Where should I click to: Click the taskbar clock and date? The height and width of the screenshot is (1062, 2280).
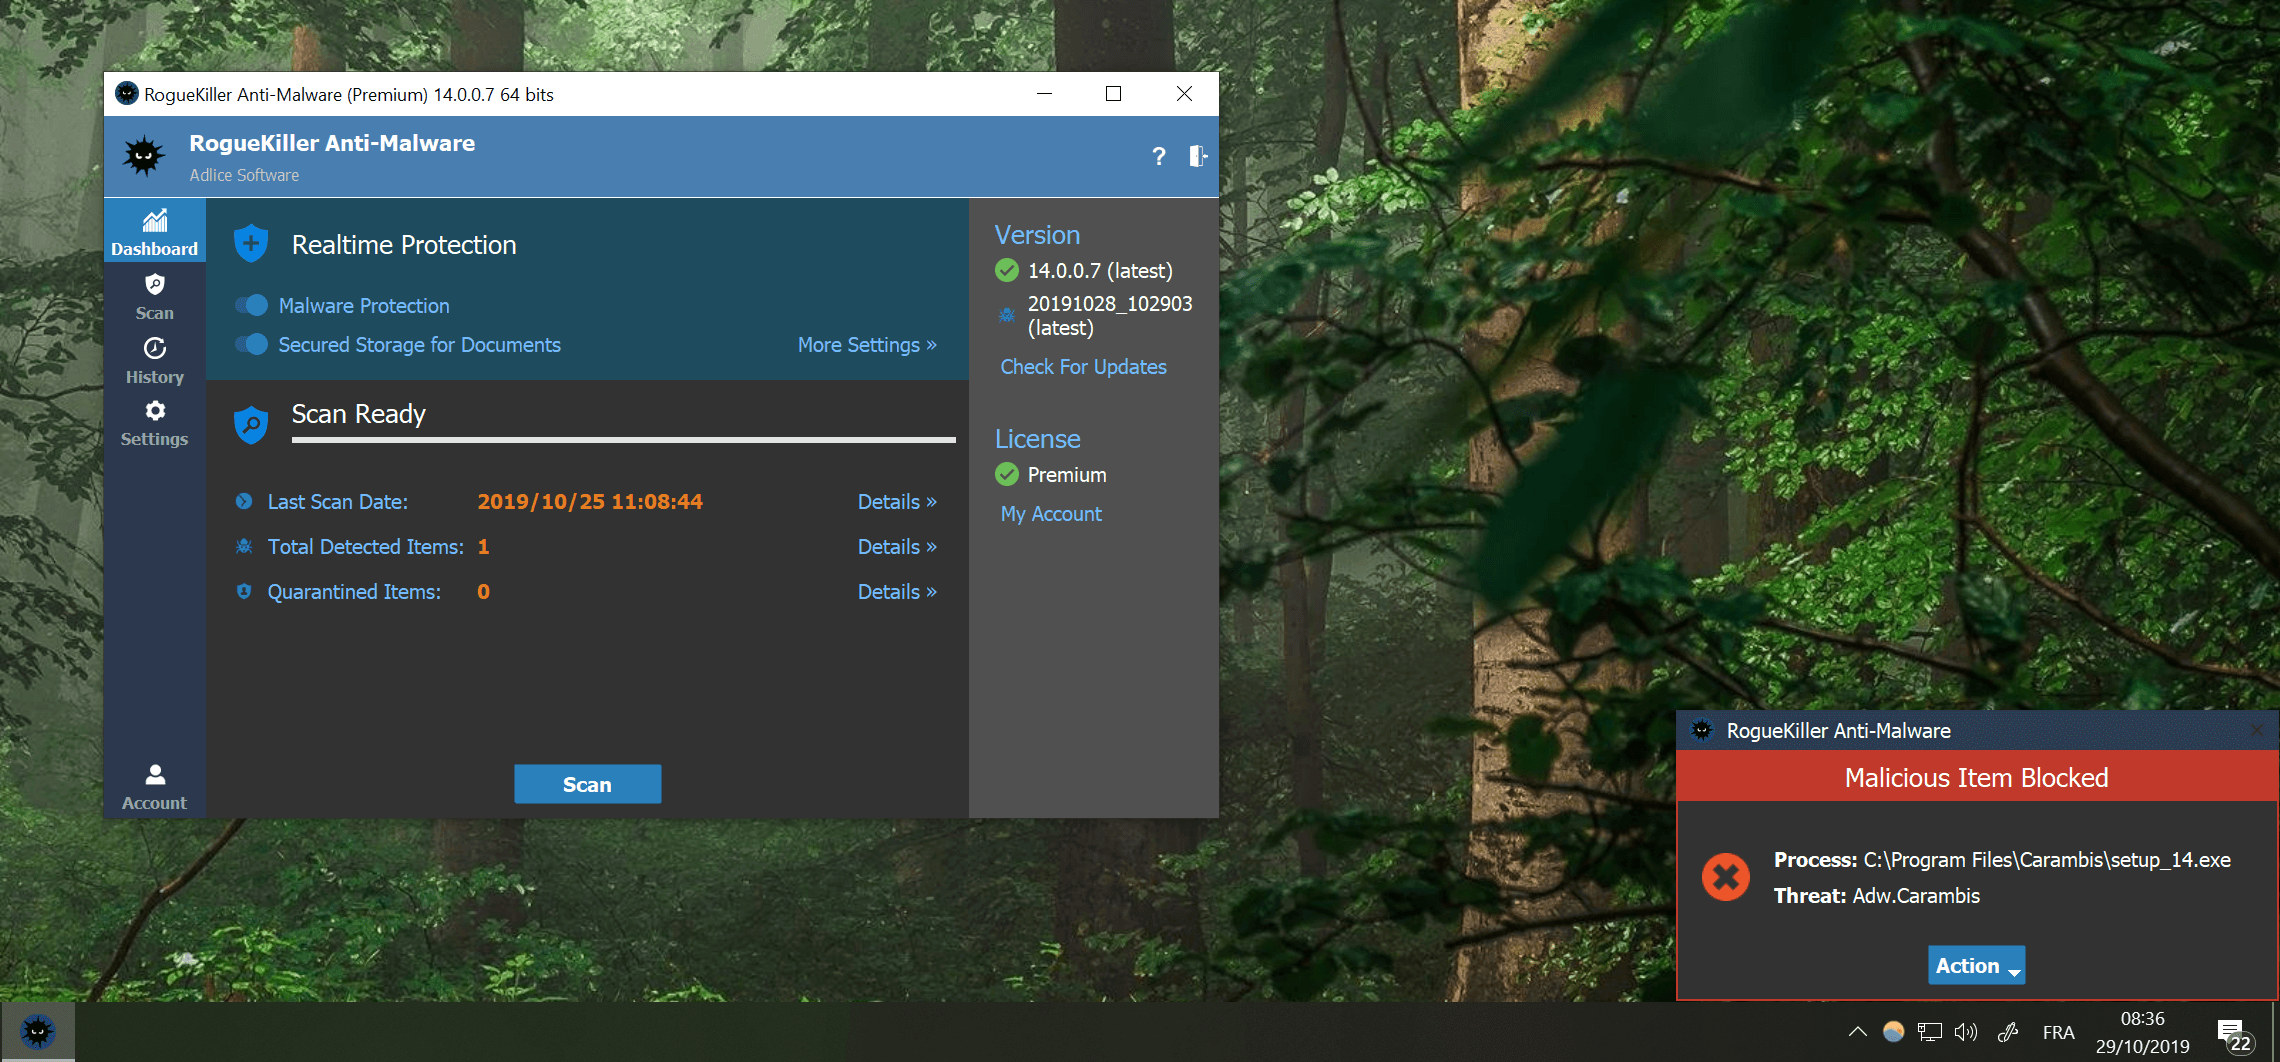coord(2142,1032)
